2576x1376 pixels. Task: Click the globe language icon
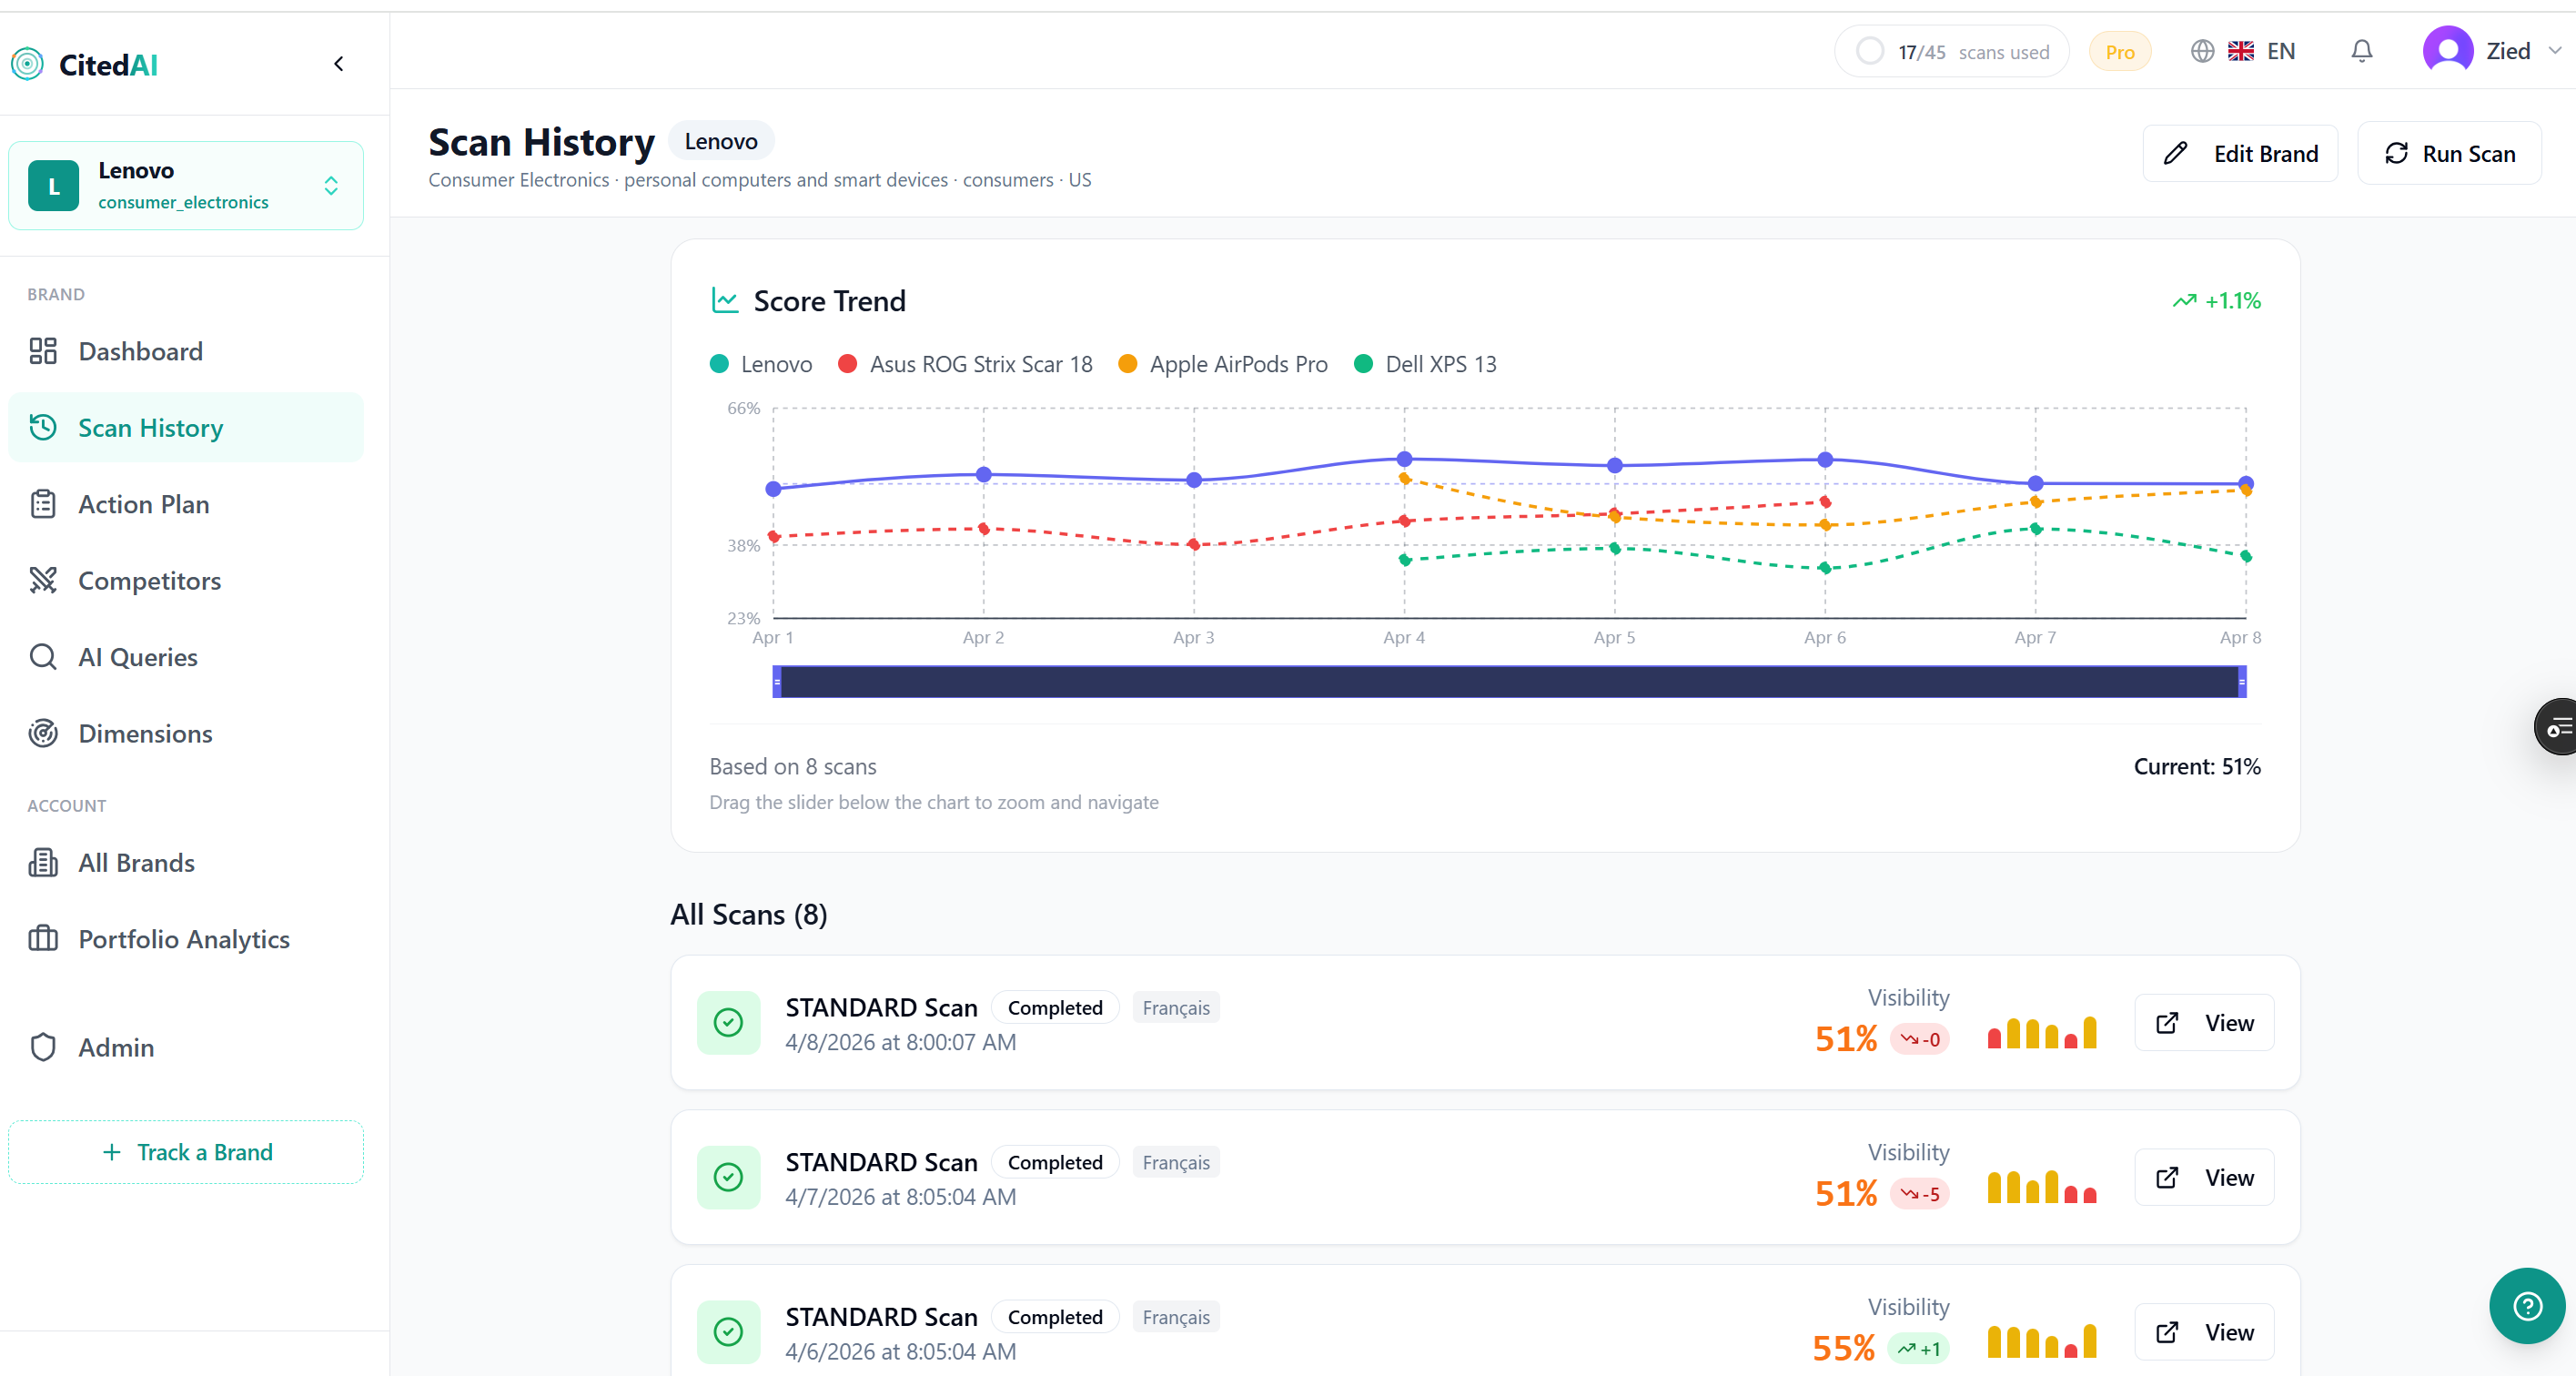tap(2202, 51)
